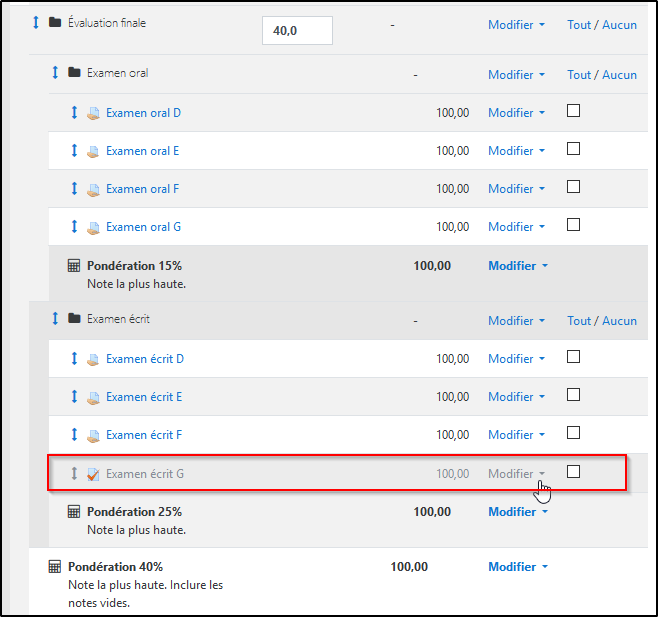The height and width of the screenshot is (617, 658).
Task: Open the Examen oral F link
Action: (x=142, y=189)
